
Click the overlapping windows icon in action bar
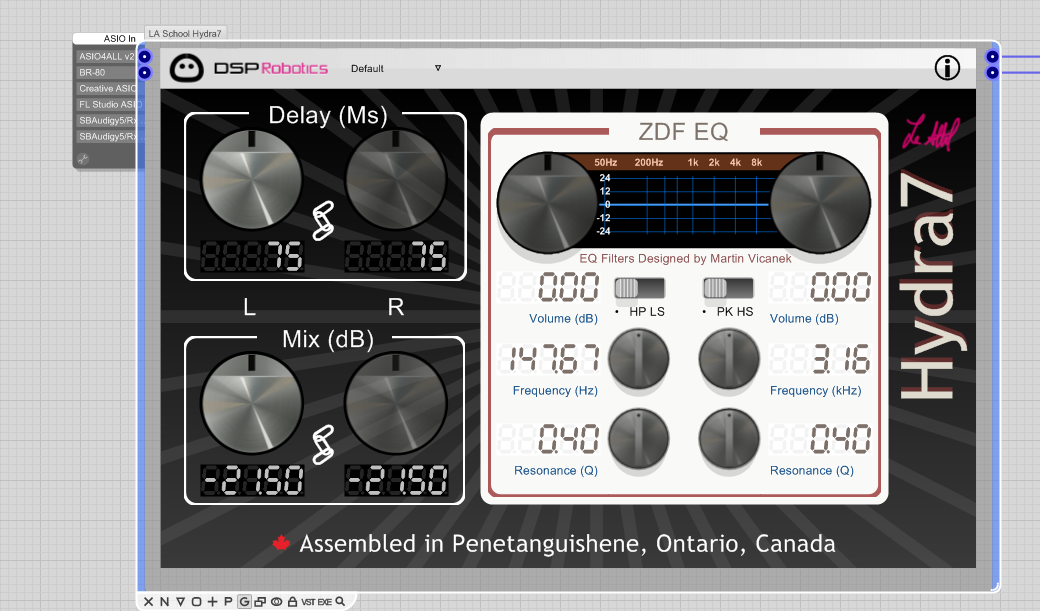tap(260, 602)
